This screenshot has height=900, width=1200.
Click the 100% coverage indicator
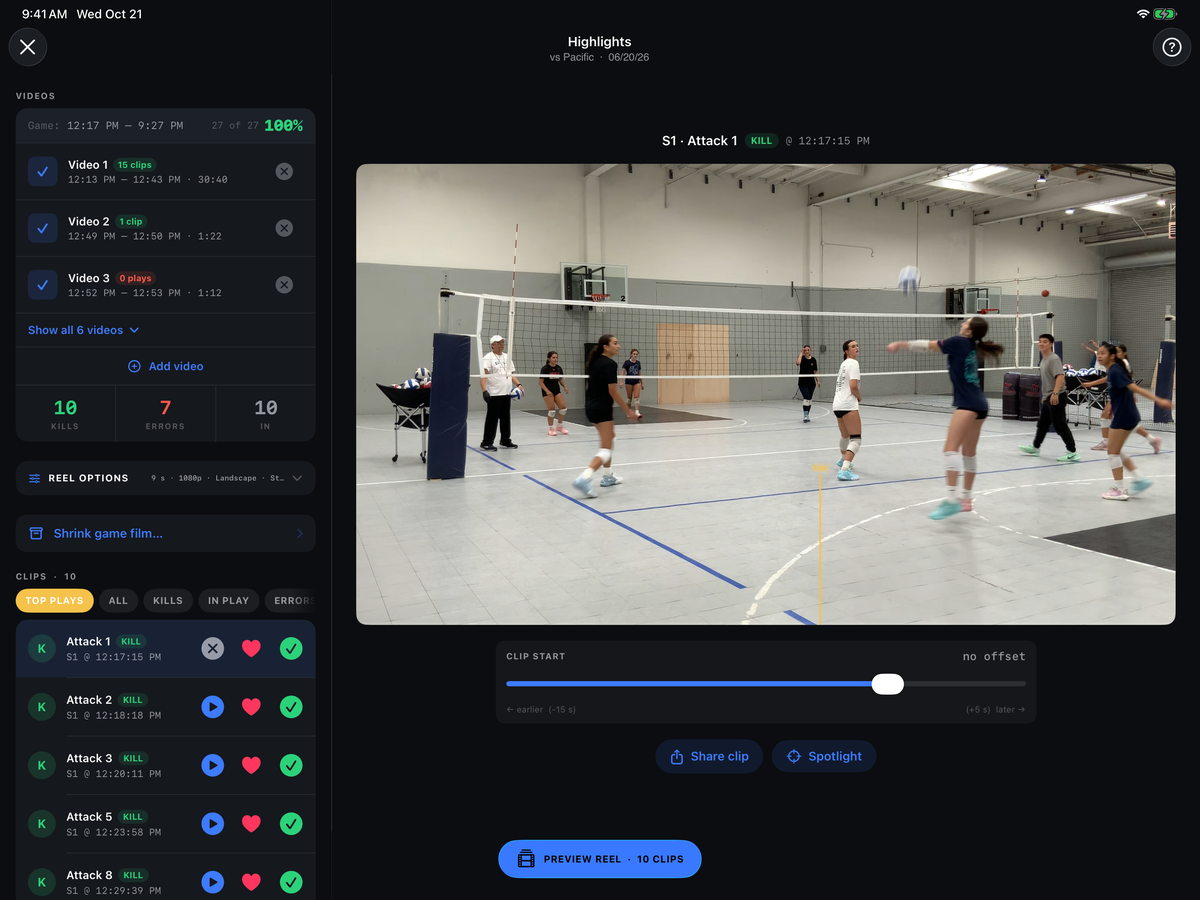[284, 126]
